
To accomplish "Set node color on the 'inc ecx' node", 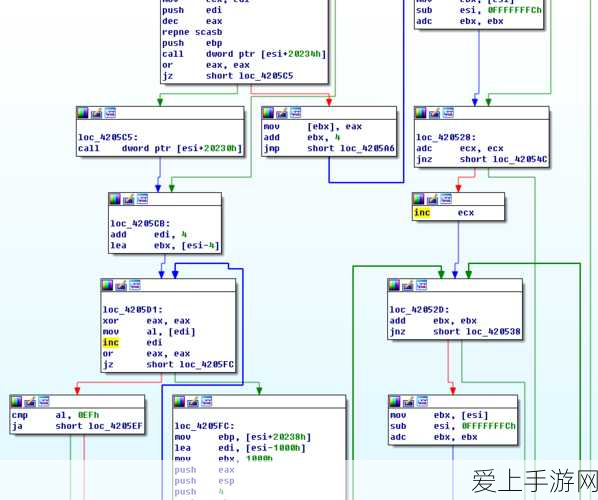I will [418, 199].
